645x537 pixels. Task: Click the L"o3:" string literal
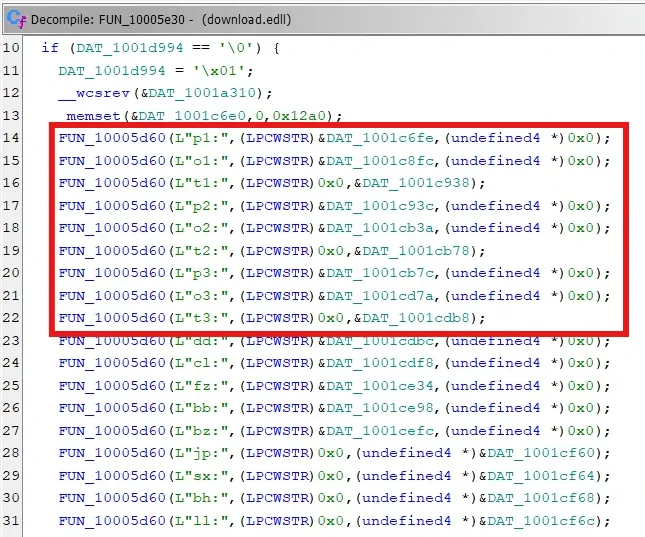[202, 296]
